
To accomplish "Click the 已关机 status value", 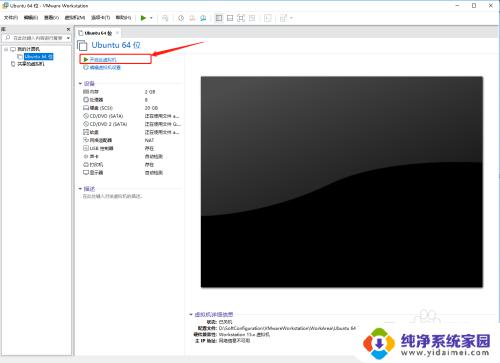I will coord(225,322).
